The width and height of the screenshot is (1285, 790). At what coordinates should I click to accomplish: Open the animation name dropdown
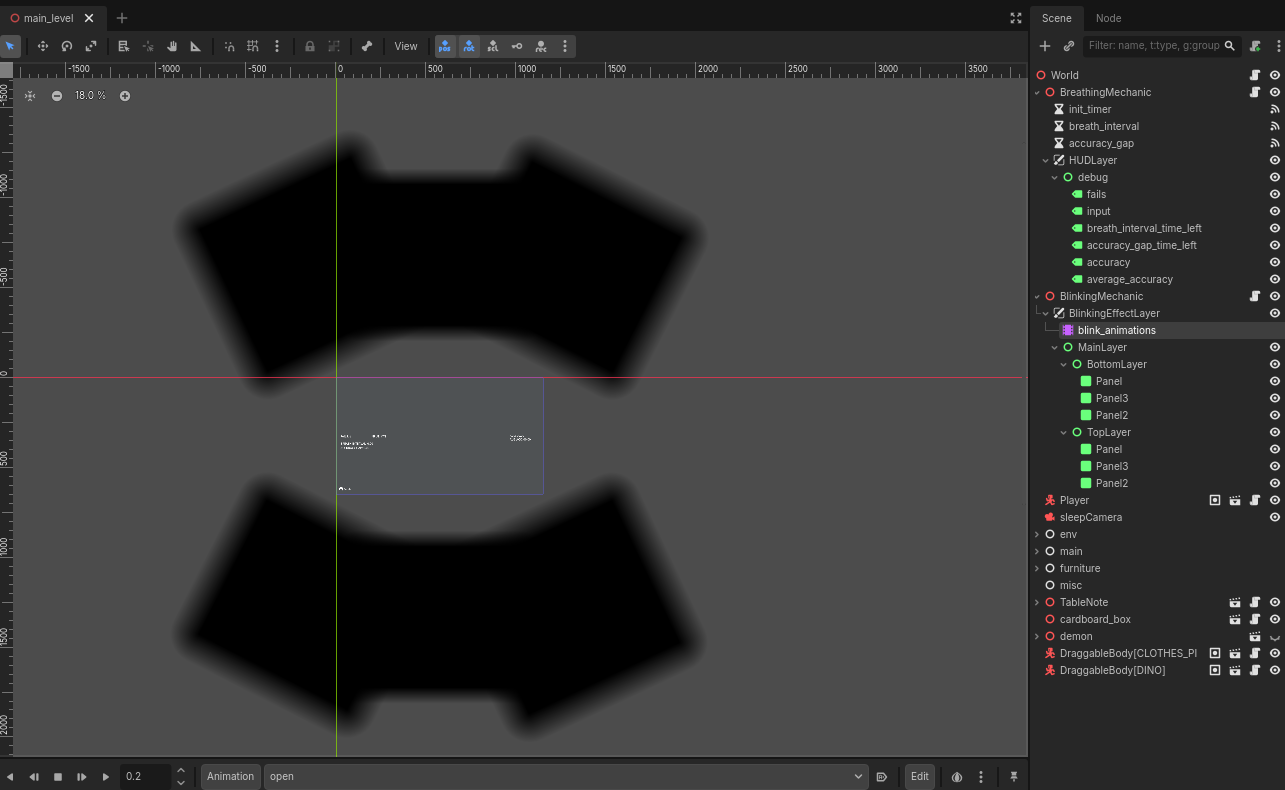[566, 776]
